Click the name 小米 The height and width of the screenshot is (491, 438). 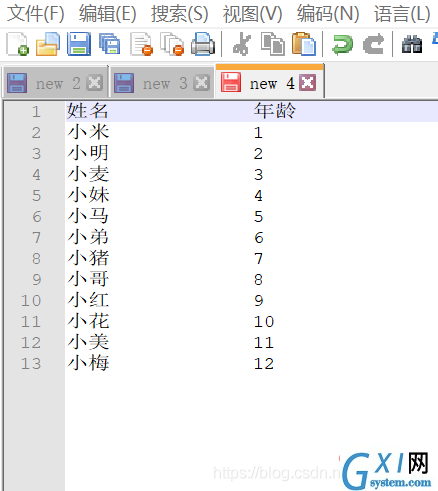coord(88,132)
